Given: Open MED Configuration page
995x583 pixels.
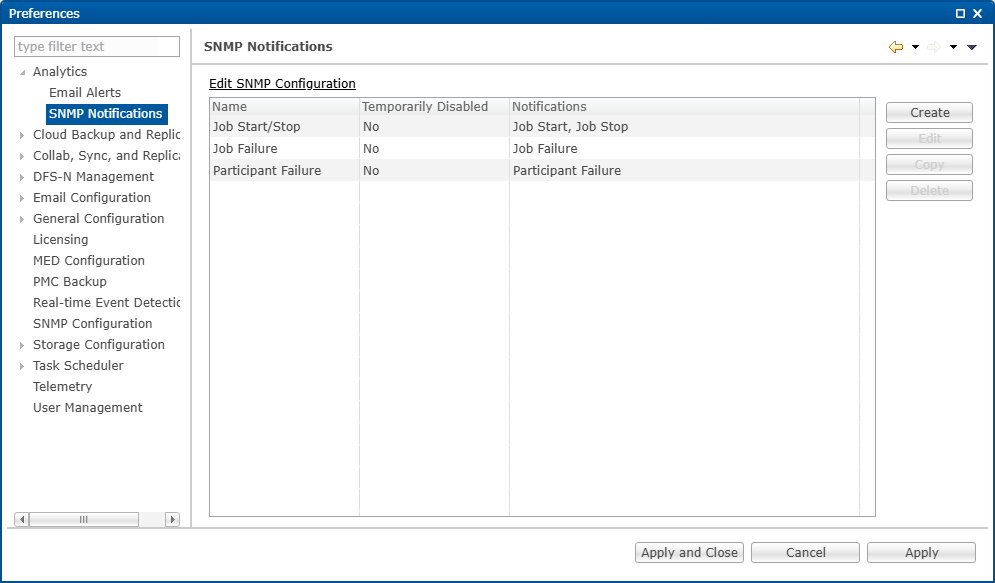Looking at the screenshot, I should (89, 261).
